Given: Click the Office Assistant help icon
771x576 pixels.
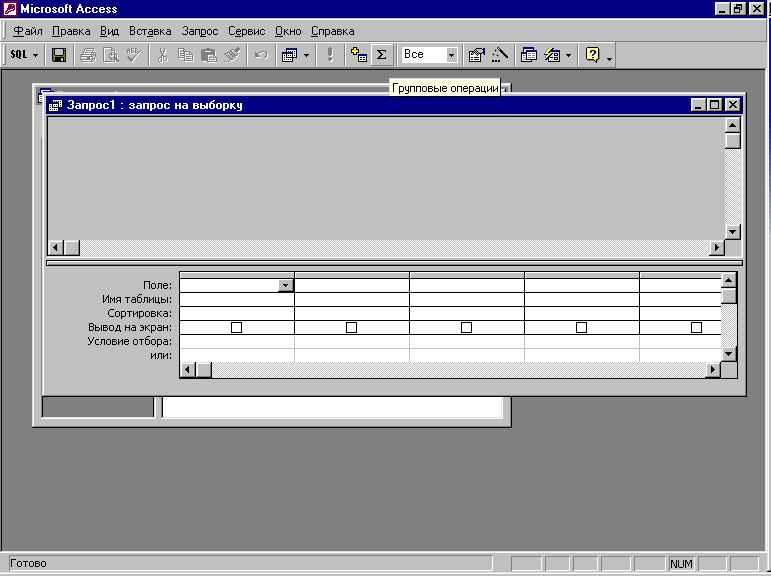Looking at the screenshot, I should (593, 55).
